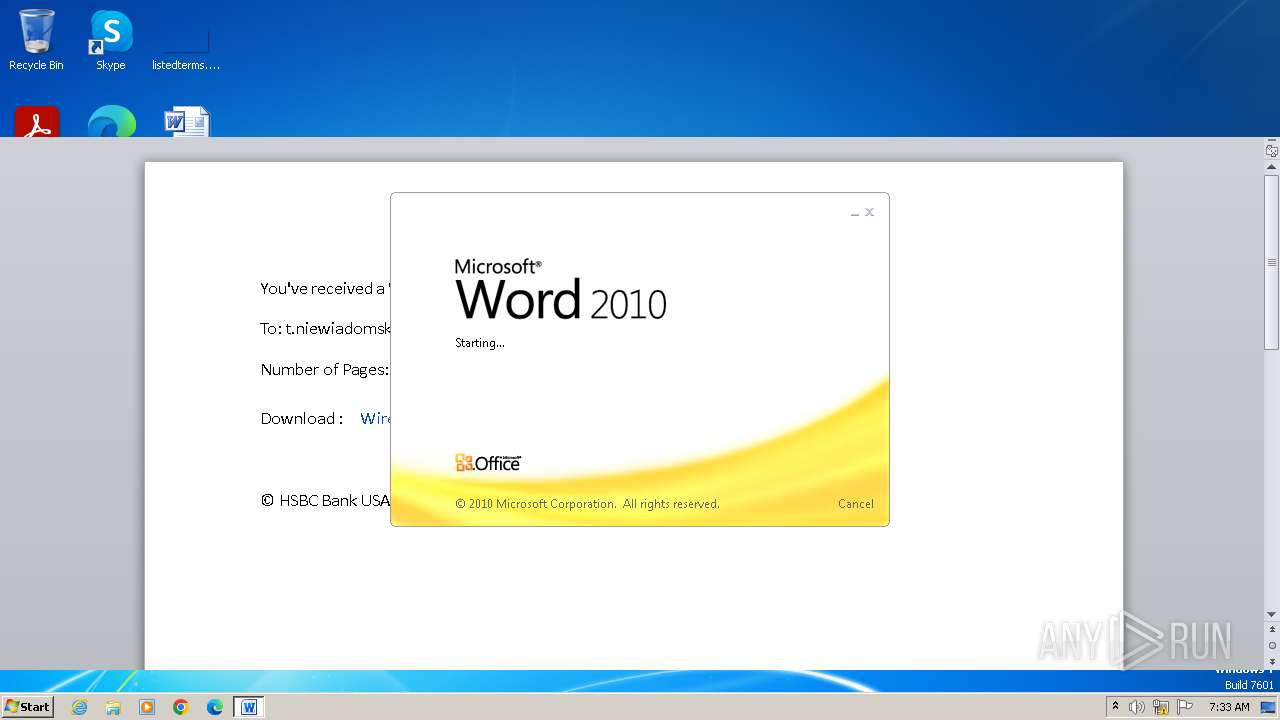This screenshot has width=1280, height=720.
Task: Click the vertical scrollbar down arrow
Action: tap(1271, 614)
